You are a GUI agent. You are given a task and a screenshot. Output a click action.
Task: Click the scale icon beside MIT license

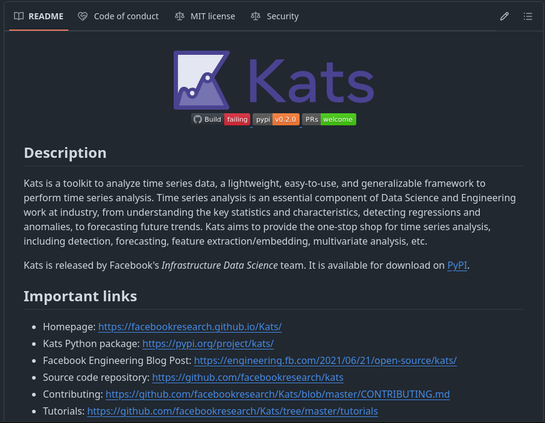(x=179, y=16)
